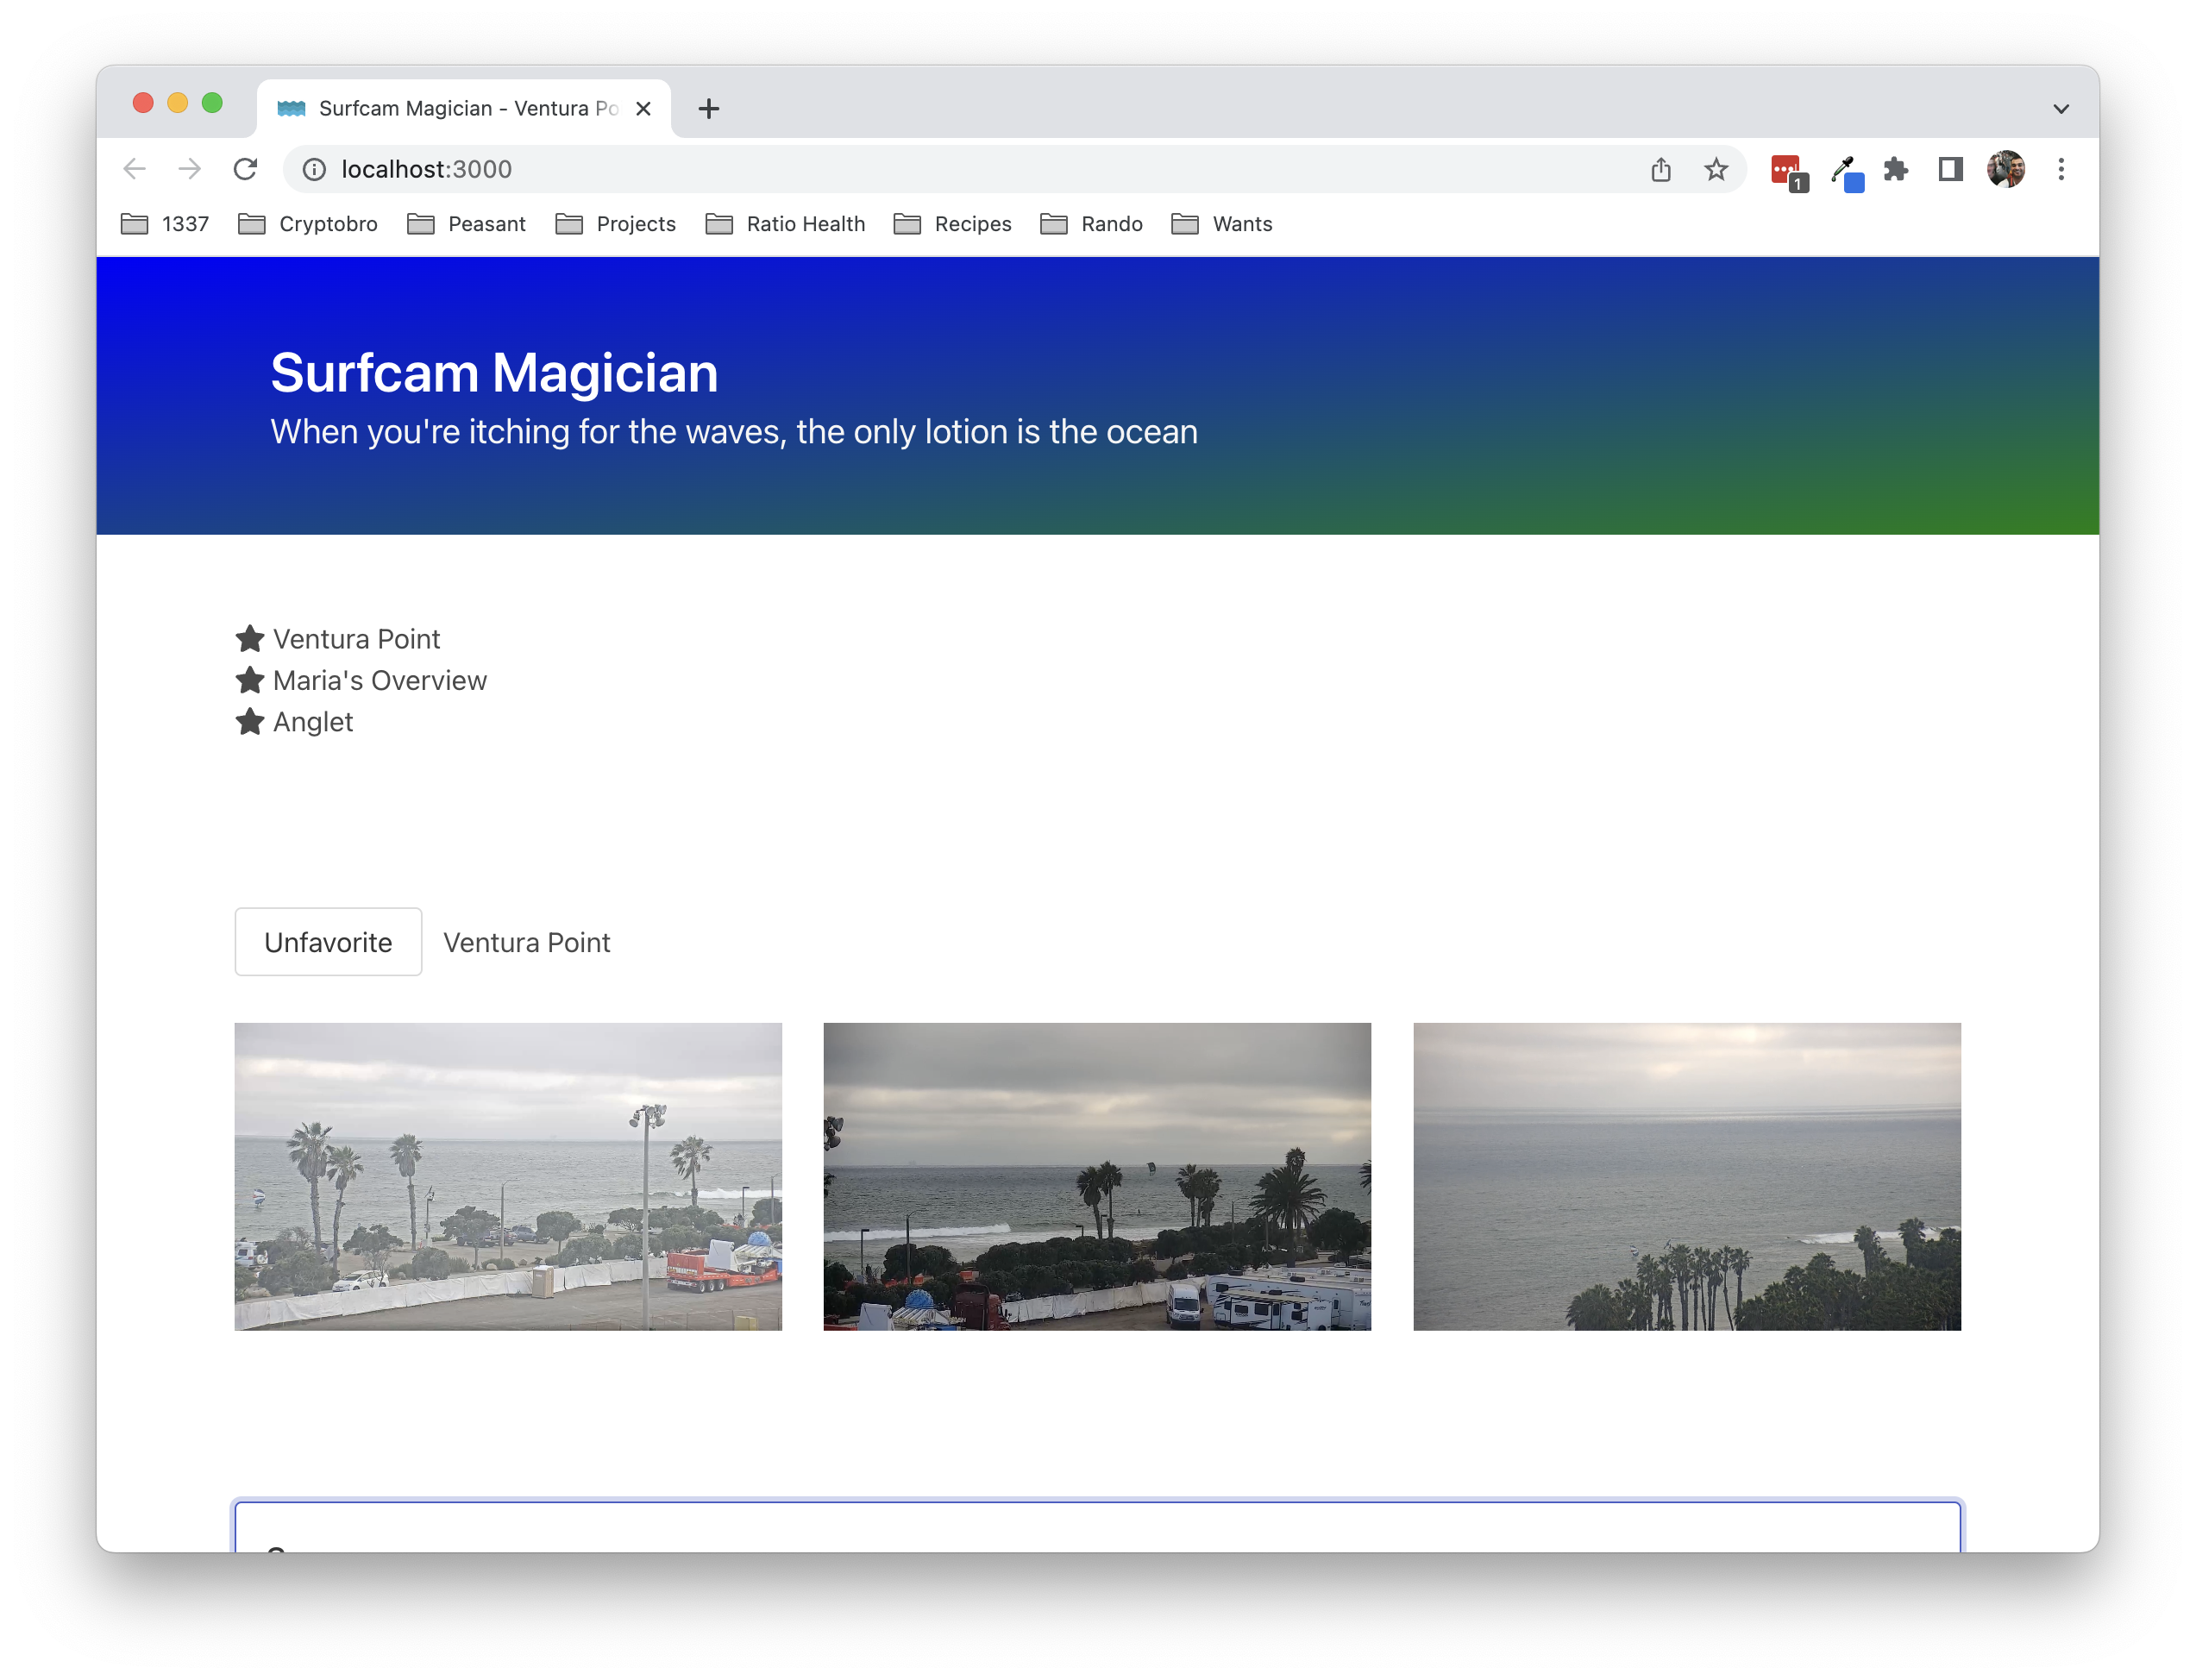Click the browser share/export icon
The height and width of the screenshot is (1680, 2196).
(x=1660, y=167)
